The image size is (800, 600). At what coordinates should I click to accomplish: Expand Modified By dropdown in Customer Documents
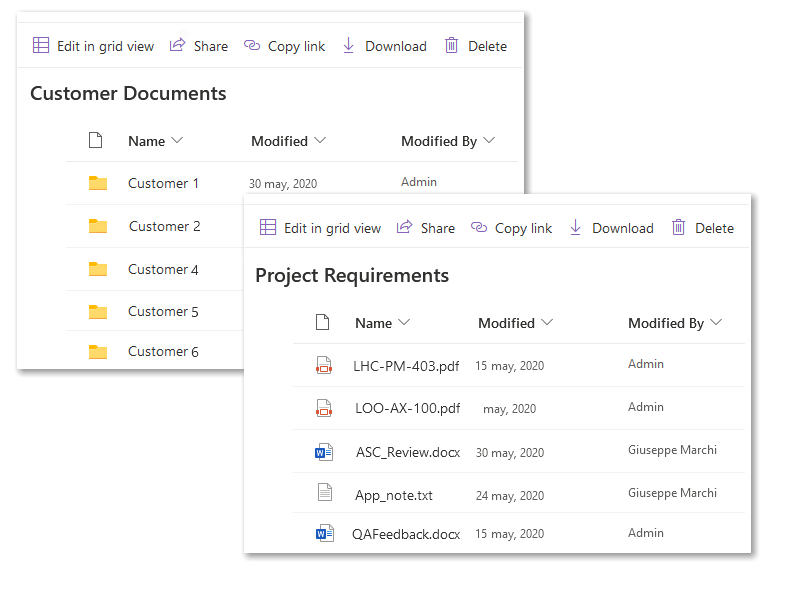(489, 140)
